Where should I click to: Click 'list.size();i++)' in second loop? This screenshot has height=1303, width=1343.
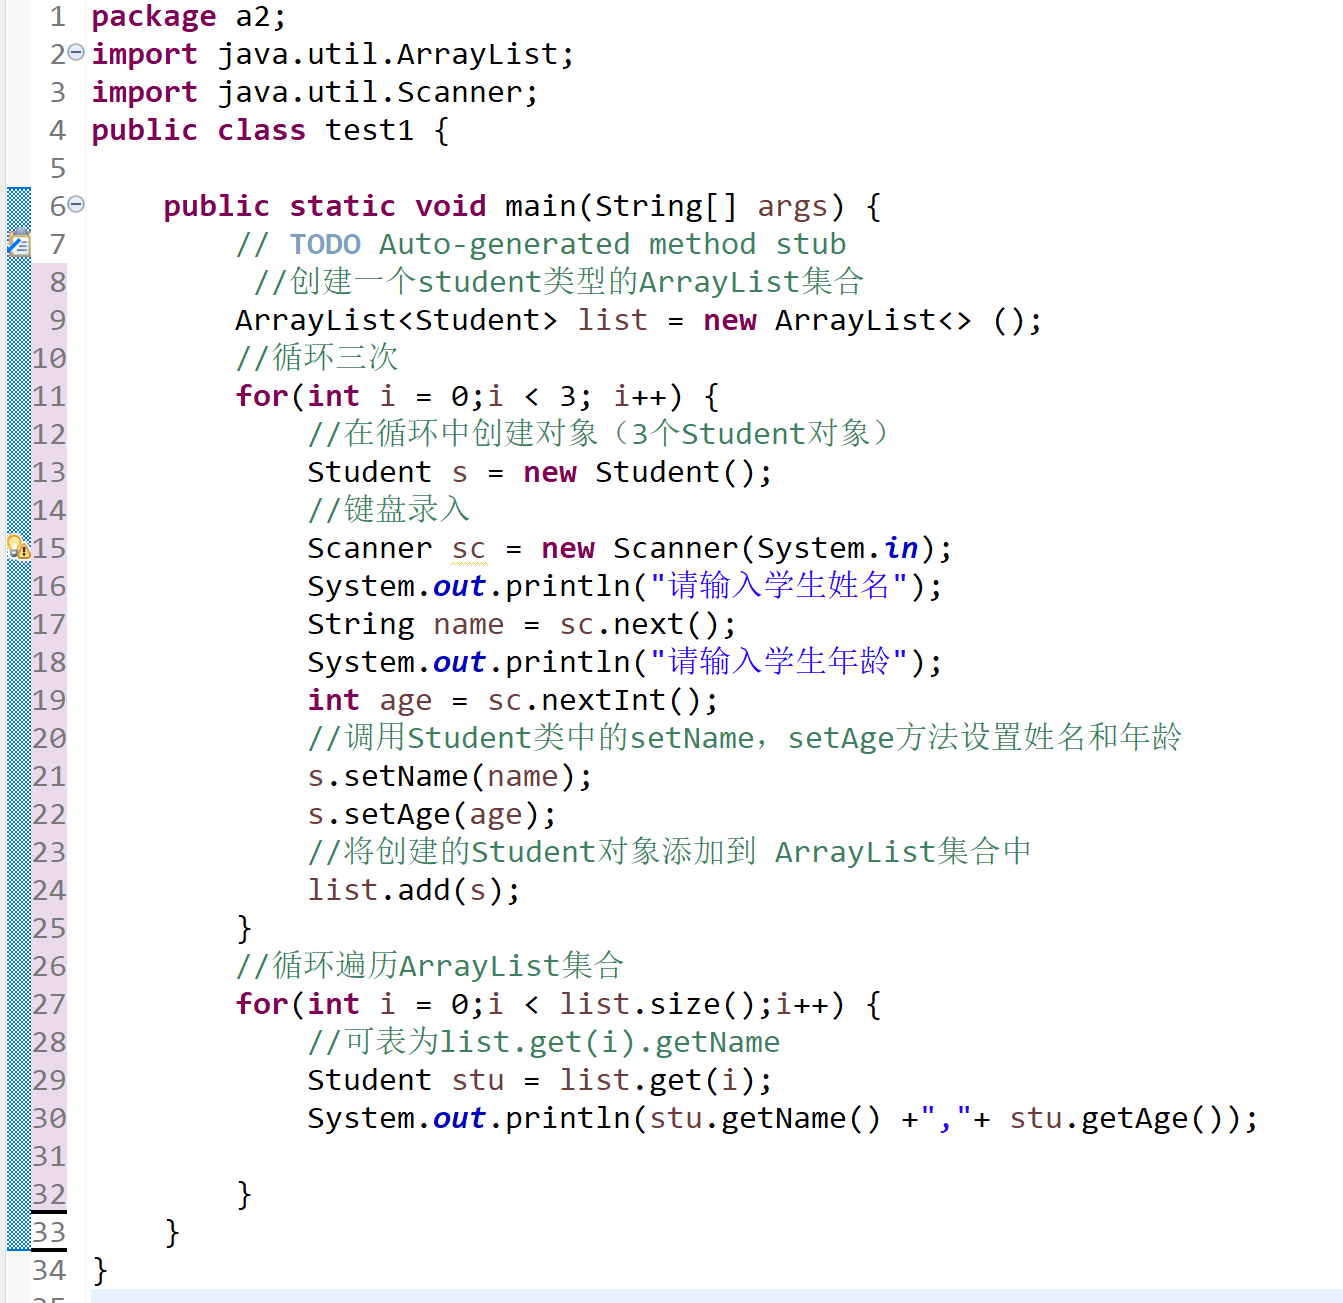click(x=702, y=1004)
